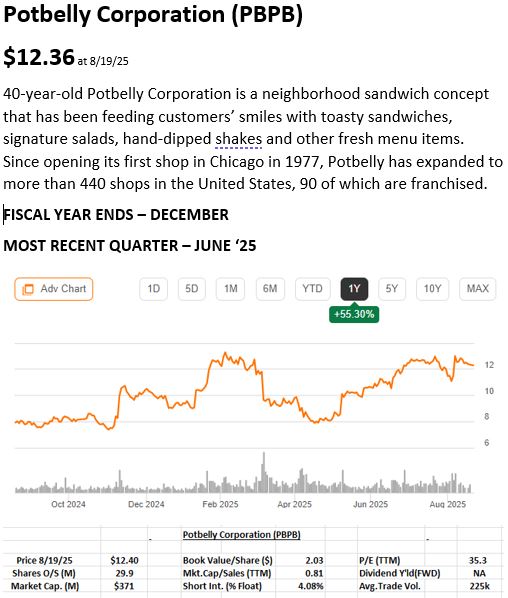Viewport: 508px width, 598px height.
Task: Click the Adv Chart icon
Action: [x=28, y=289]
